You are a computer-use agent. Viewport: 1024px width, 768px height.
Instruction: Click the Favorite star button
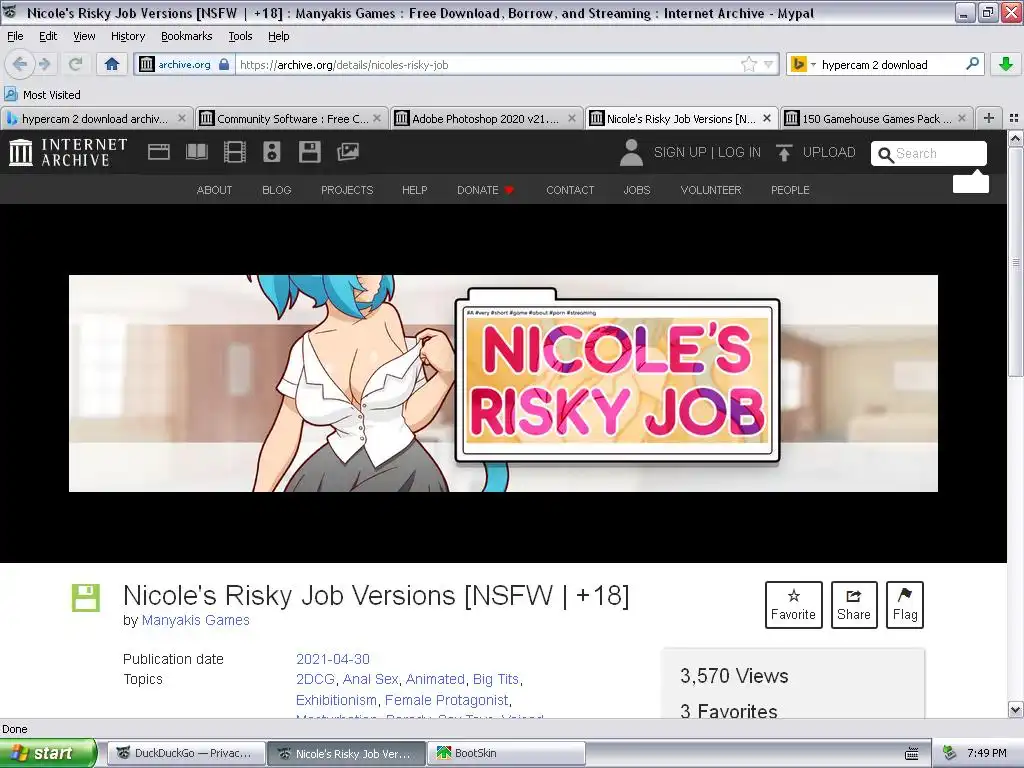tap(793, 605)
